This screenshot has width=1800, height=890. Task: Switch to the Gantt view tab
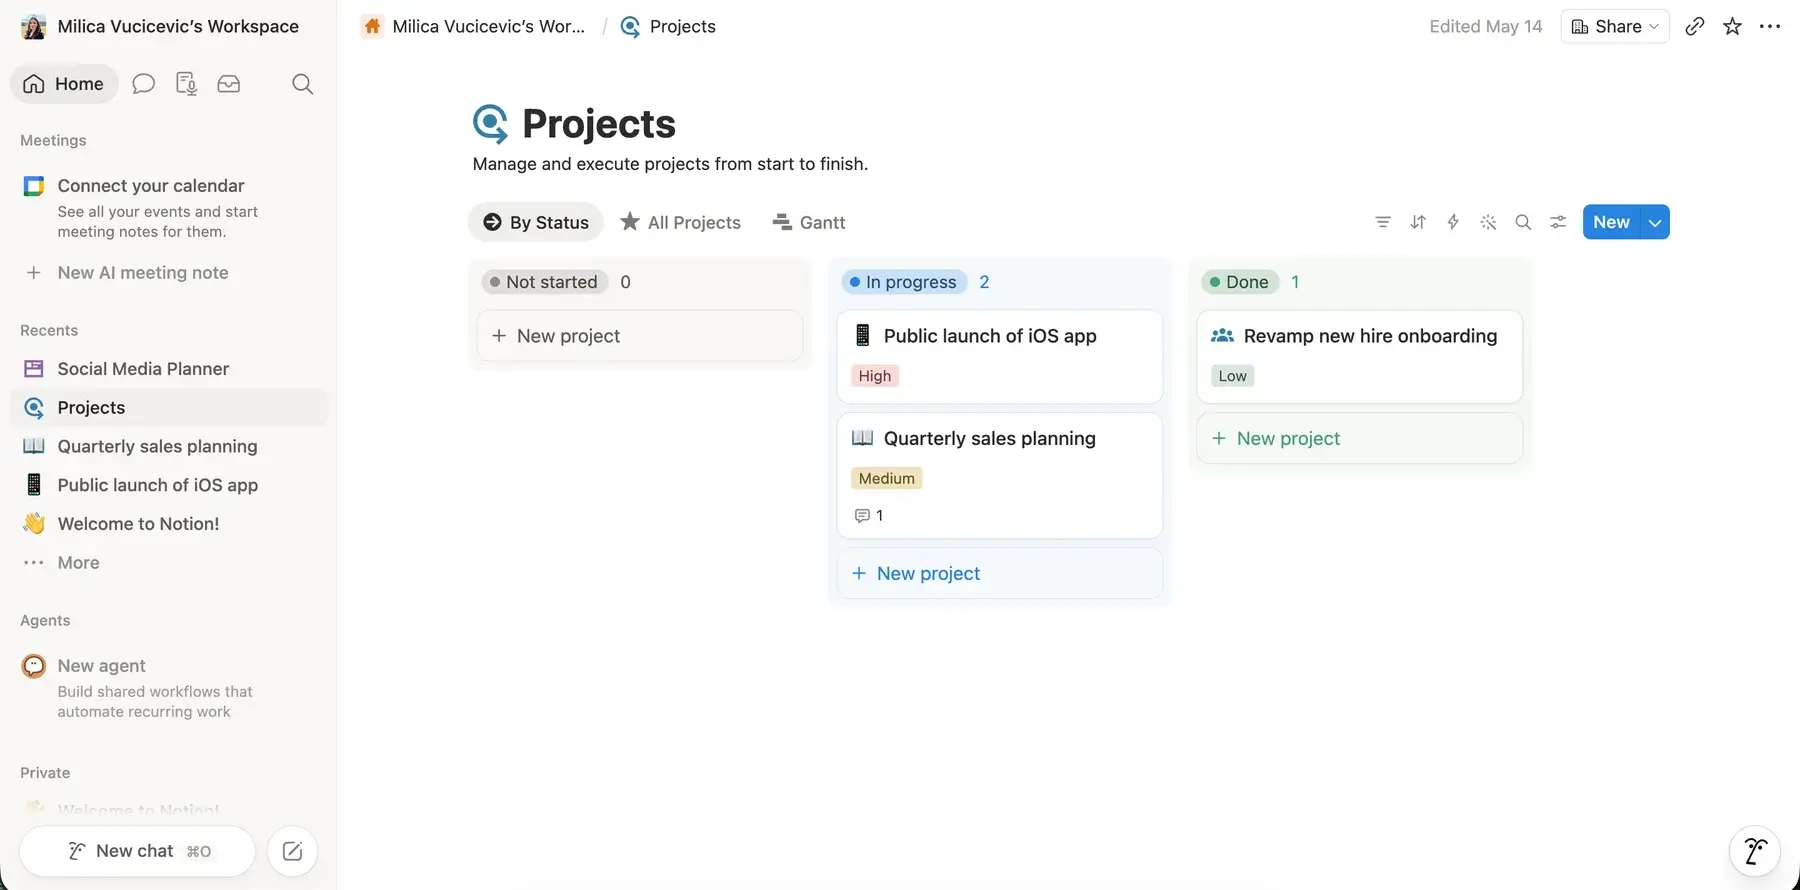[809, 222]
